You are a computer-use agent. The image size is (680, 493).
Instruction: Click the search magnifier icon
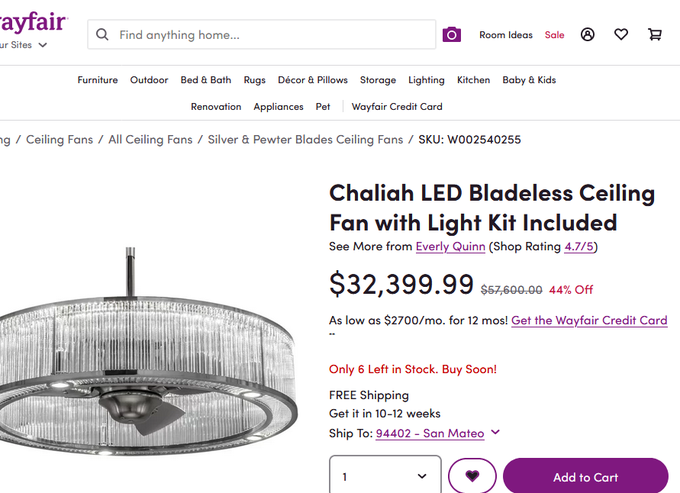[102, 35]
